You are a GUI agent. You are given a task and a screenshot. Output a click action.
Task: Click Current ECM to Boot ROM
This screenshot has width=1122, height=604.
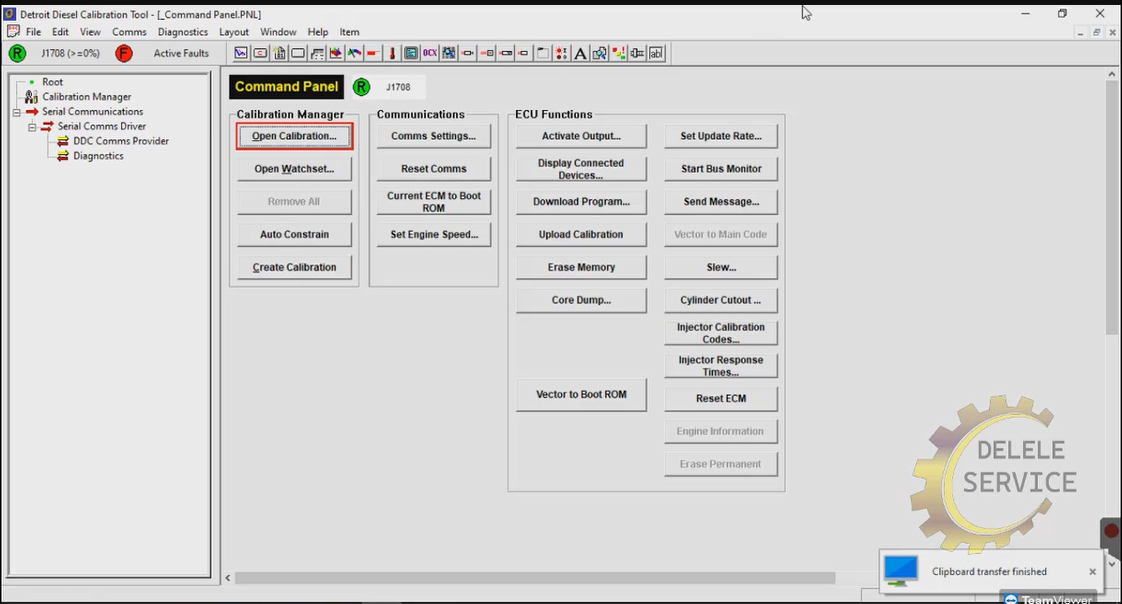(x=434, y=202)
